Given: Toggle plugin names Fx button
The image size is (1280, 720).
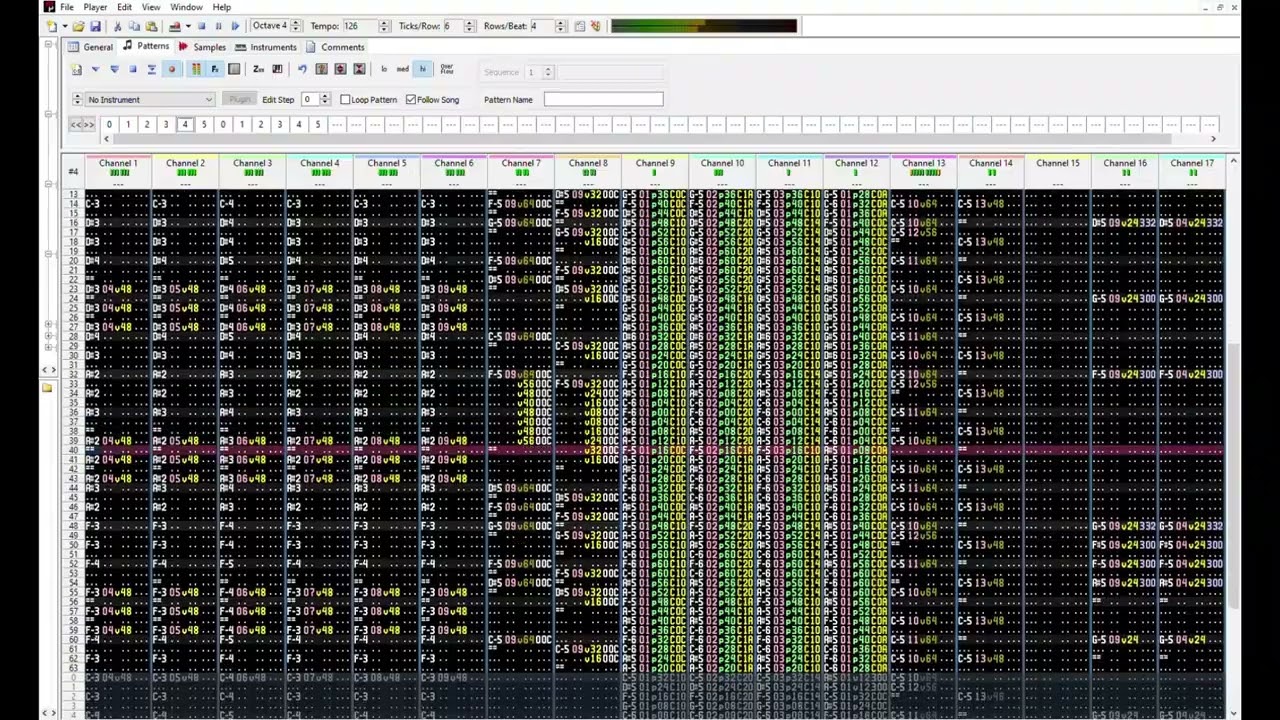Looking at the screenshot, I should click(214, 69).
